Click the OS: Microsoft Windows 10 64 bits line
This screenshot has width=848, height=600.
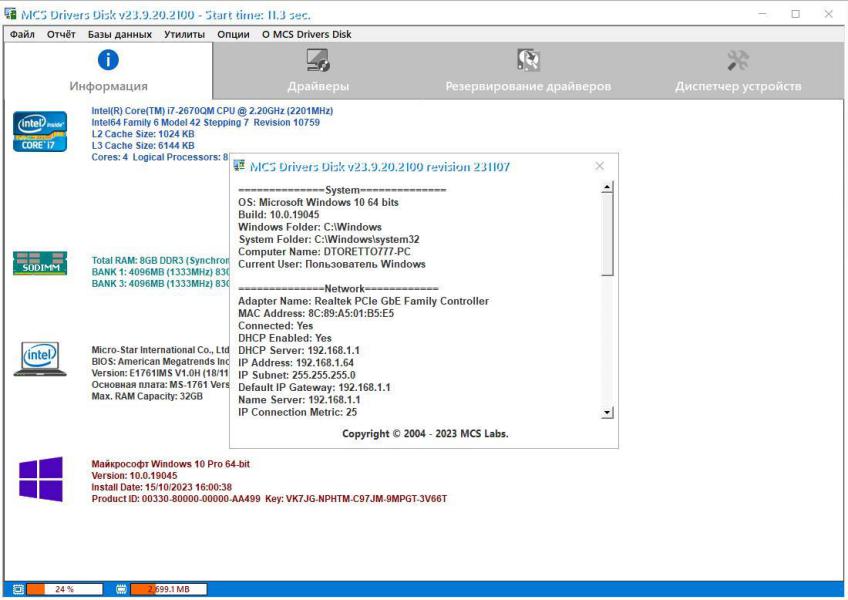318,202
